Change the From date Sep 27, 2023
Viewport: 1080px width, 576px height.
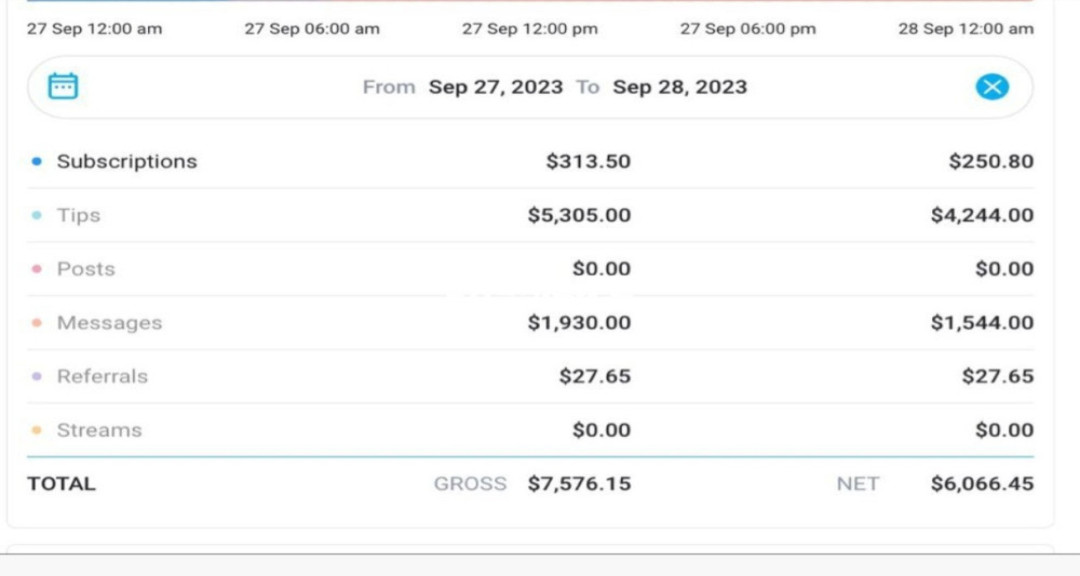tap(496, 87)
